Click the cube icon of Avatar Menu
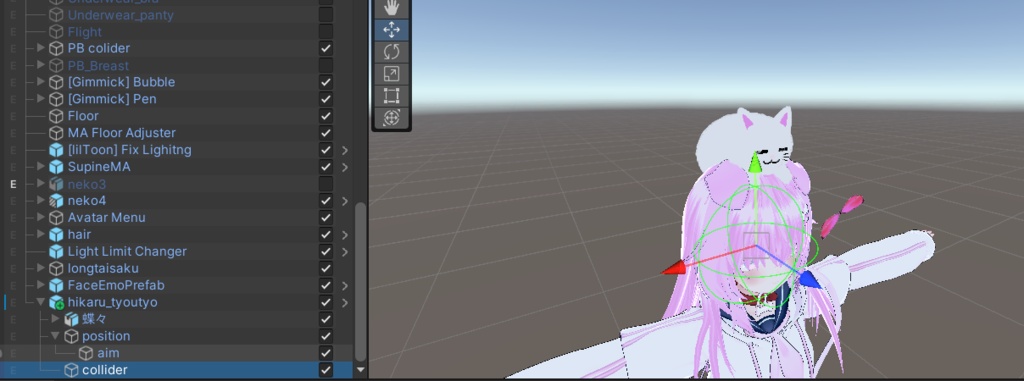 click(x=57, y=218)
